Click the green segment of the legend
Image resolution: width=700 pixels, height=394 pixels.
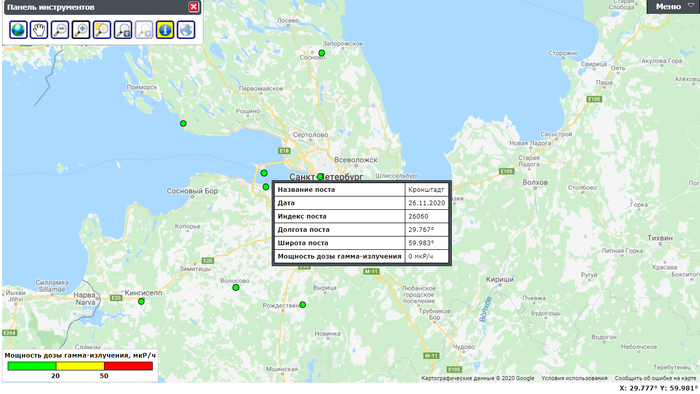[32, 366]
